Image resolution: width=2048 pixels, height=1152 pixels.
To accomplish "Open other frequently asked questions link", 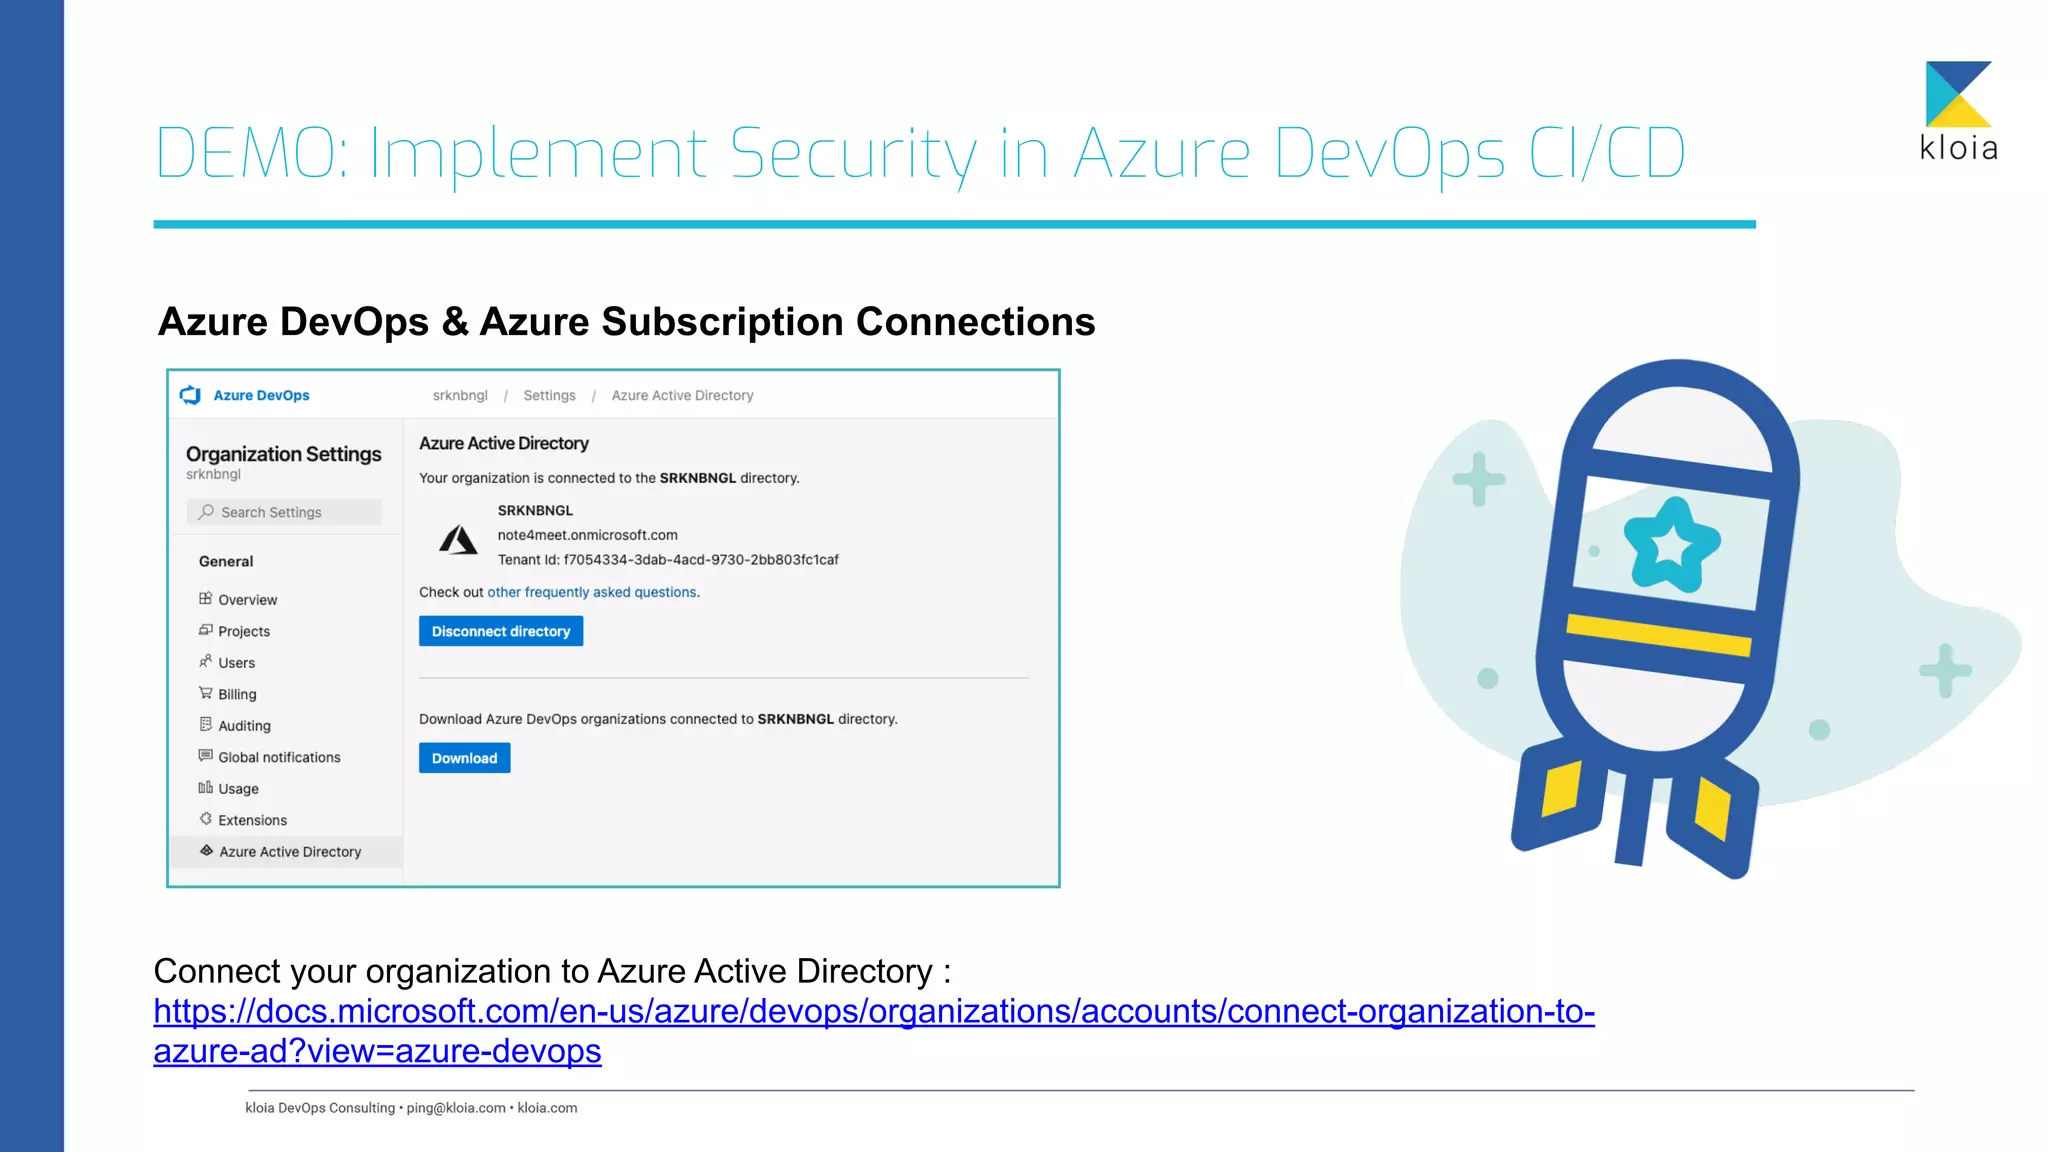I will [x=591, y=592].
